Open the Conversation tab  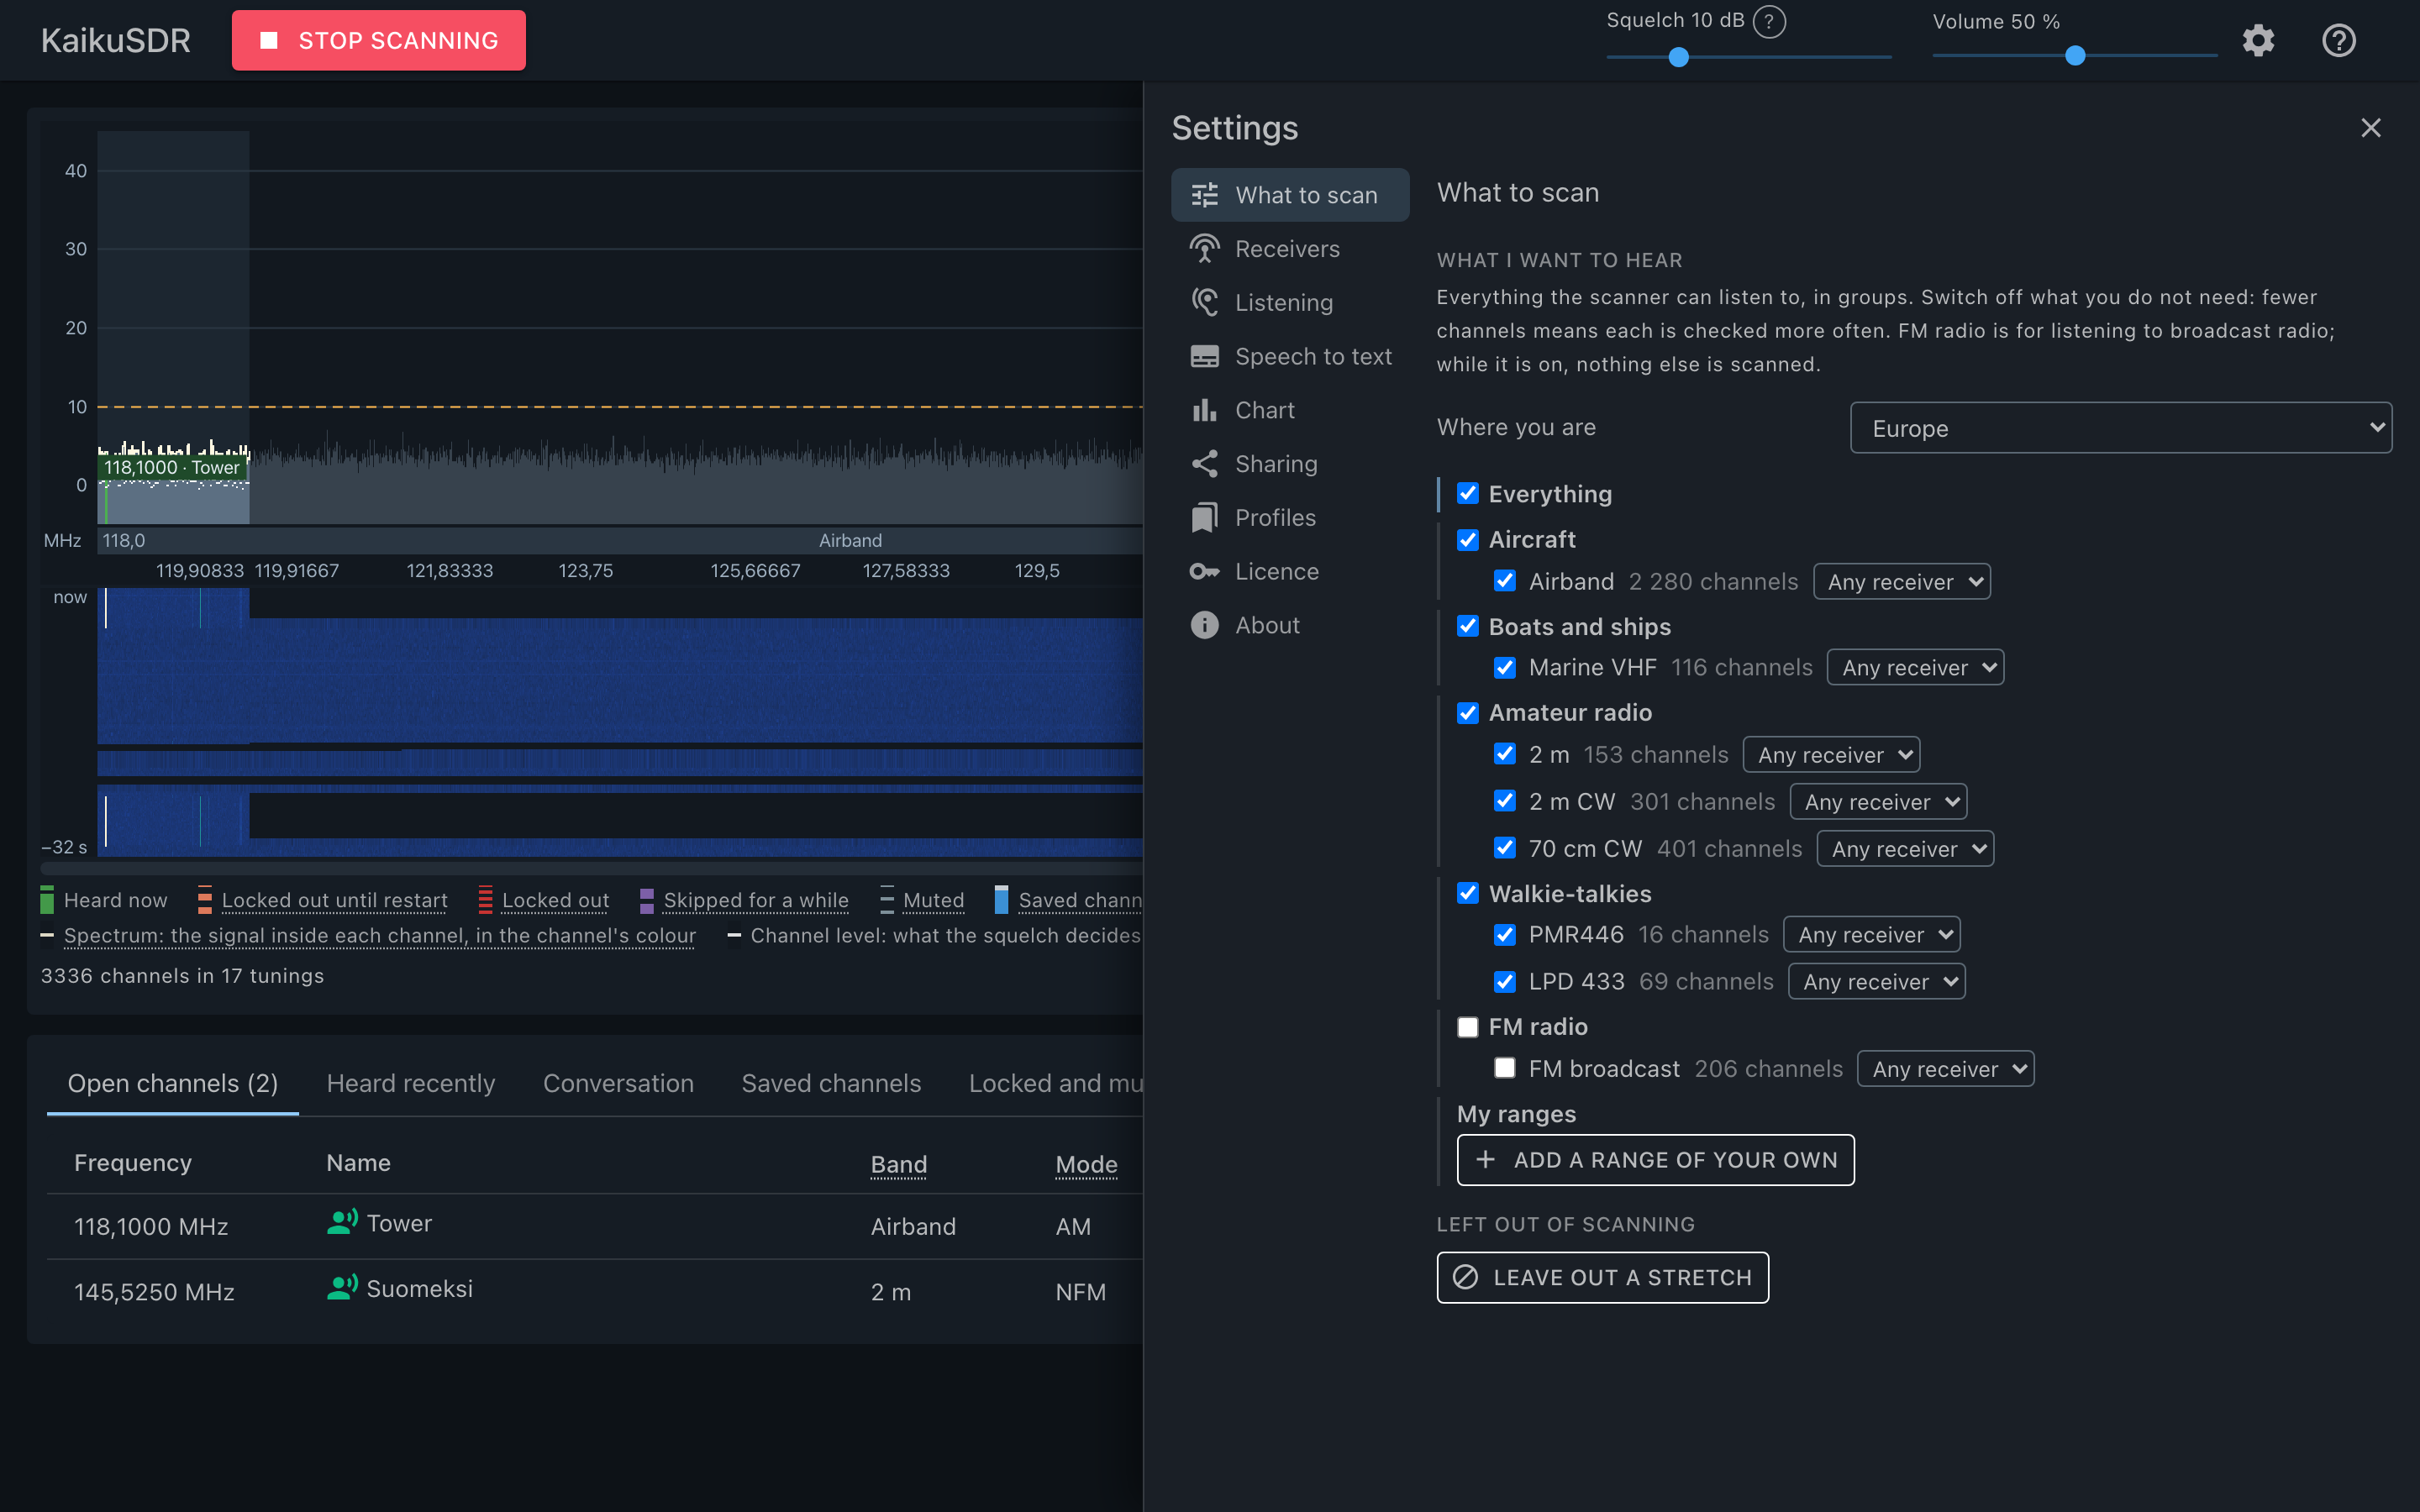pyautogui.click(x=618, y=1083)
